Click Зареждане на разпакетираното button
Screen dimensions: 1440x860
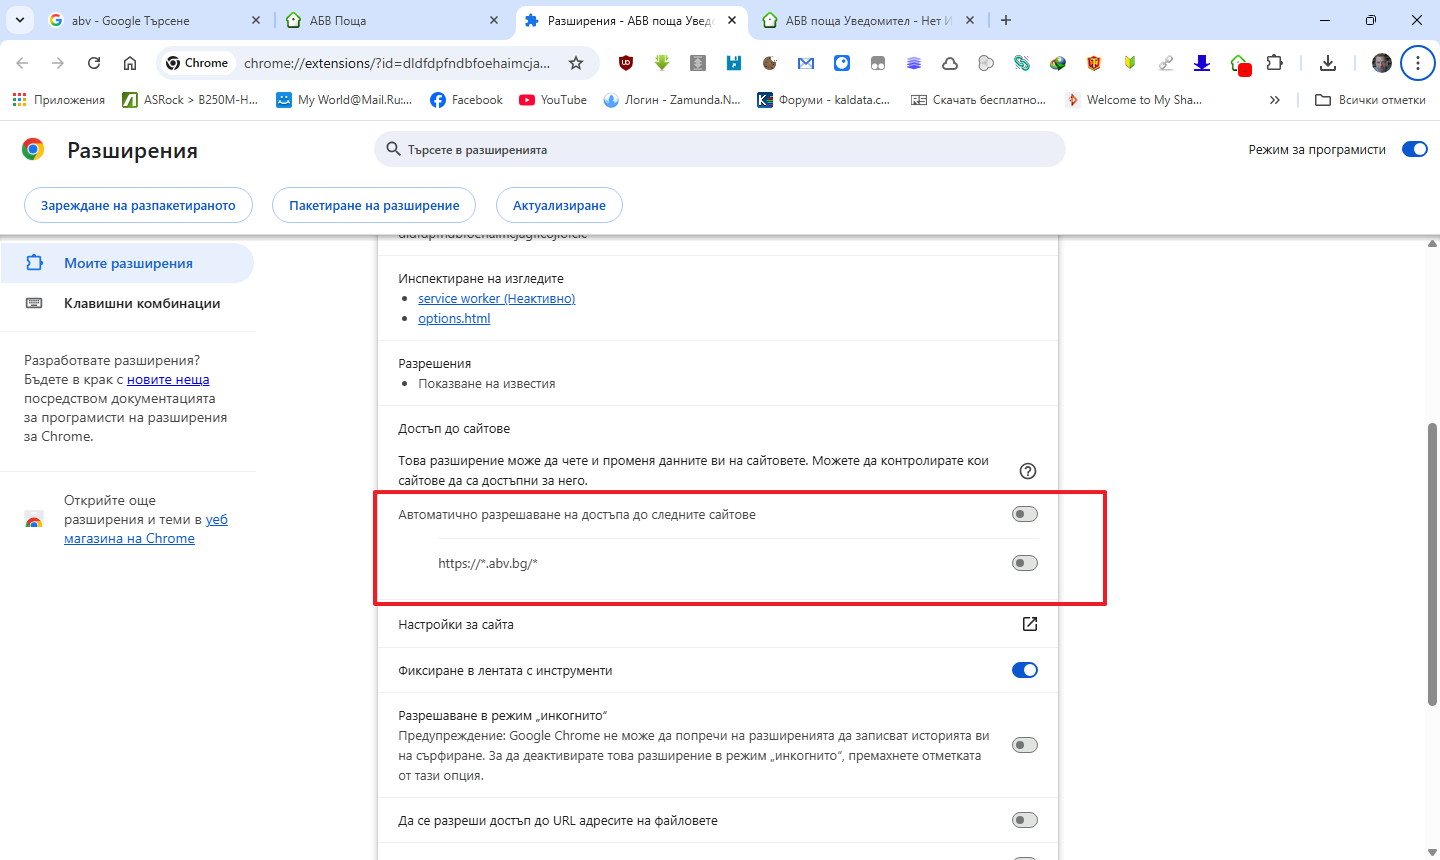tap(138, 205)
